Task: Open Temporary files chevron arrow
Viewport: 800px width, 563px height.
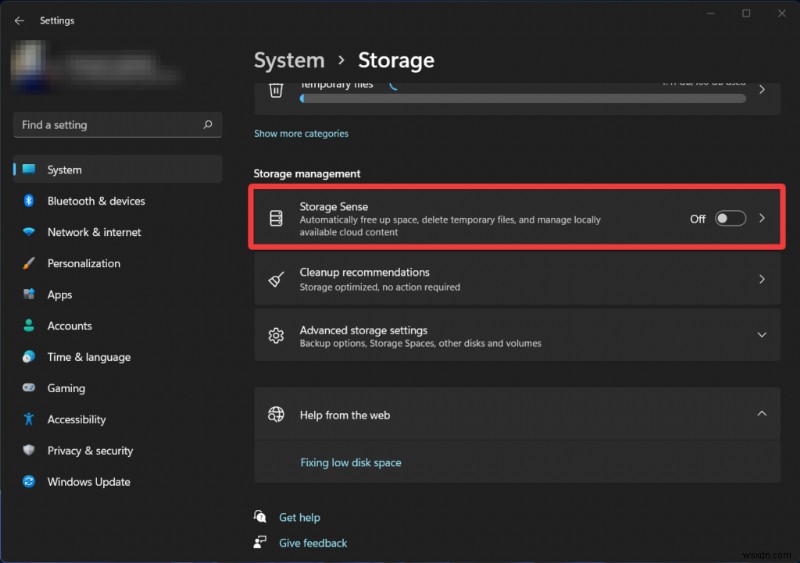Action: [x=762, y=90]
